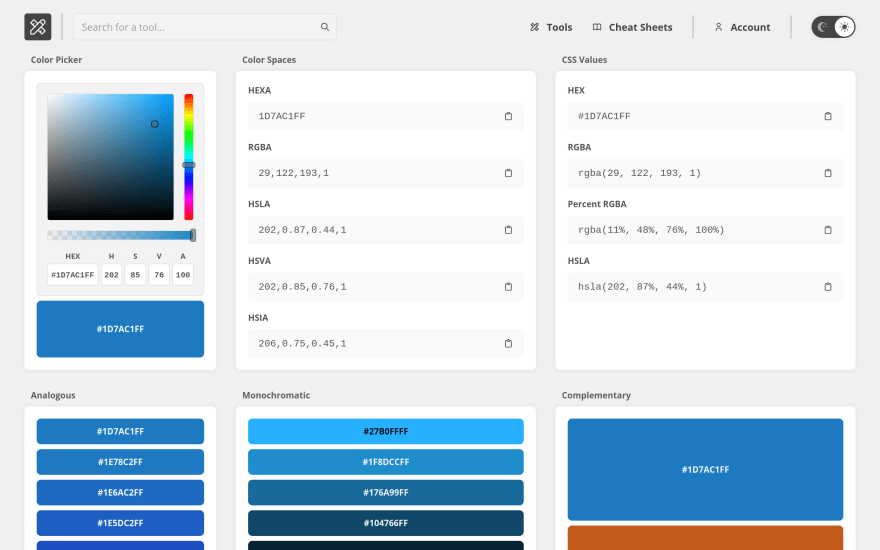Select monochromatic swatch #176A99FF
880x550 pixels.
click(x=386, y=492)
